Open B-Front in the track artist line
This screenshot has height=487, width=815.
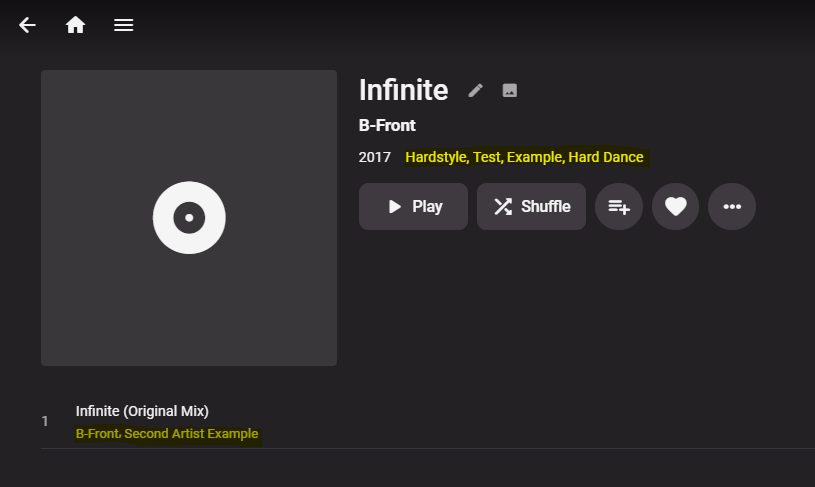coord(97,434)
